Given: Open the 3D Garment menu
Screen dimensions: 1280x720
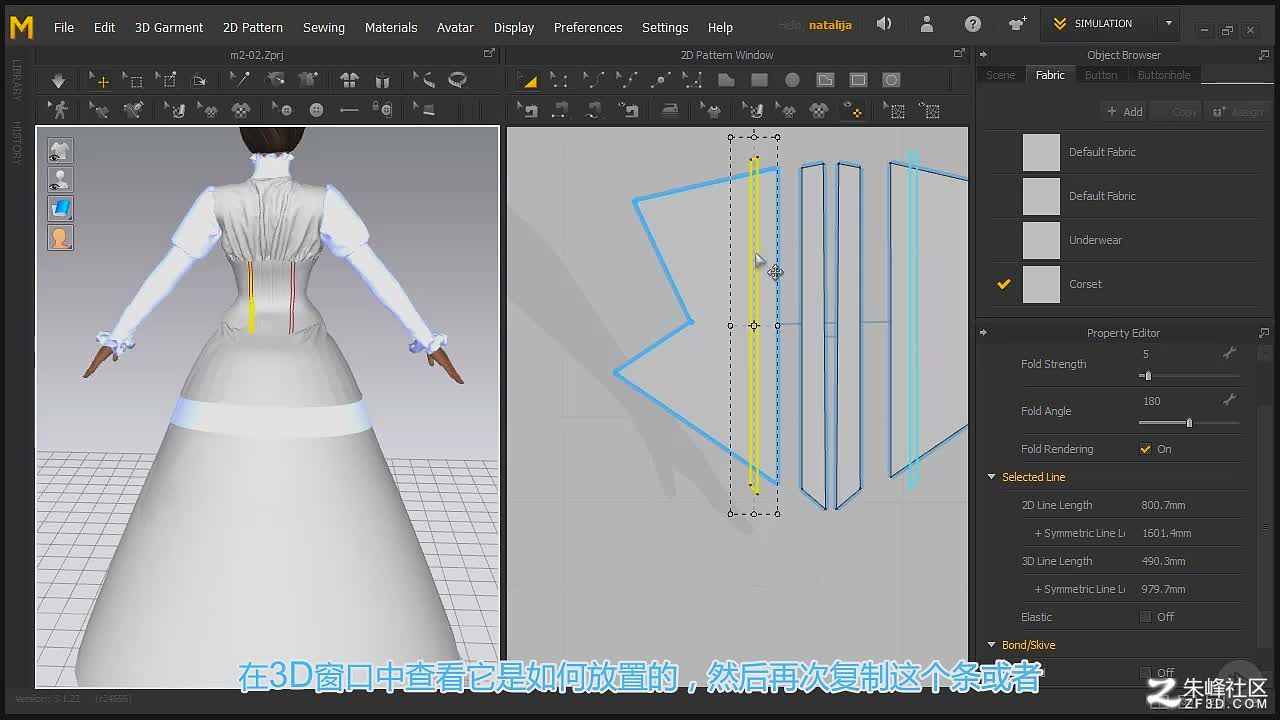Looking at the screenshot, I should click(169, 27).
